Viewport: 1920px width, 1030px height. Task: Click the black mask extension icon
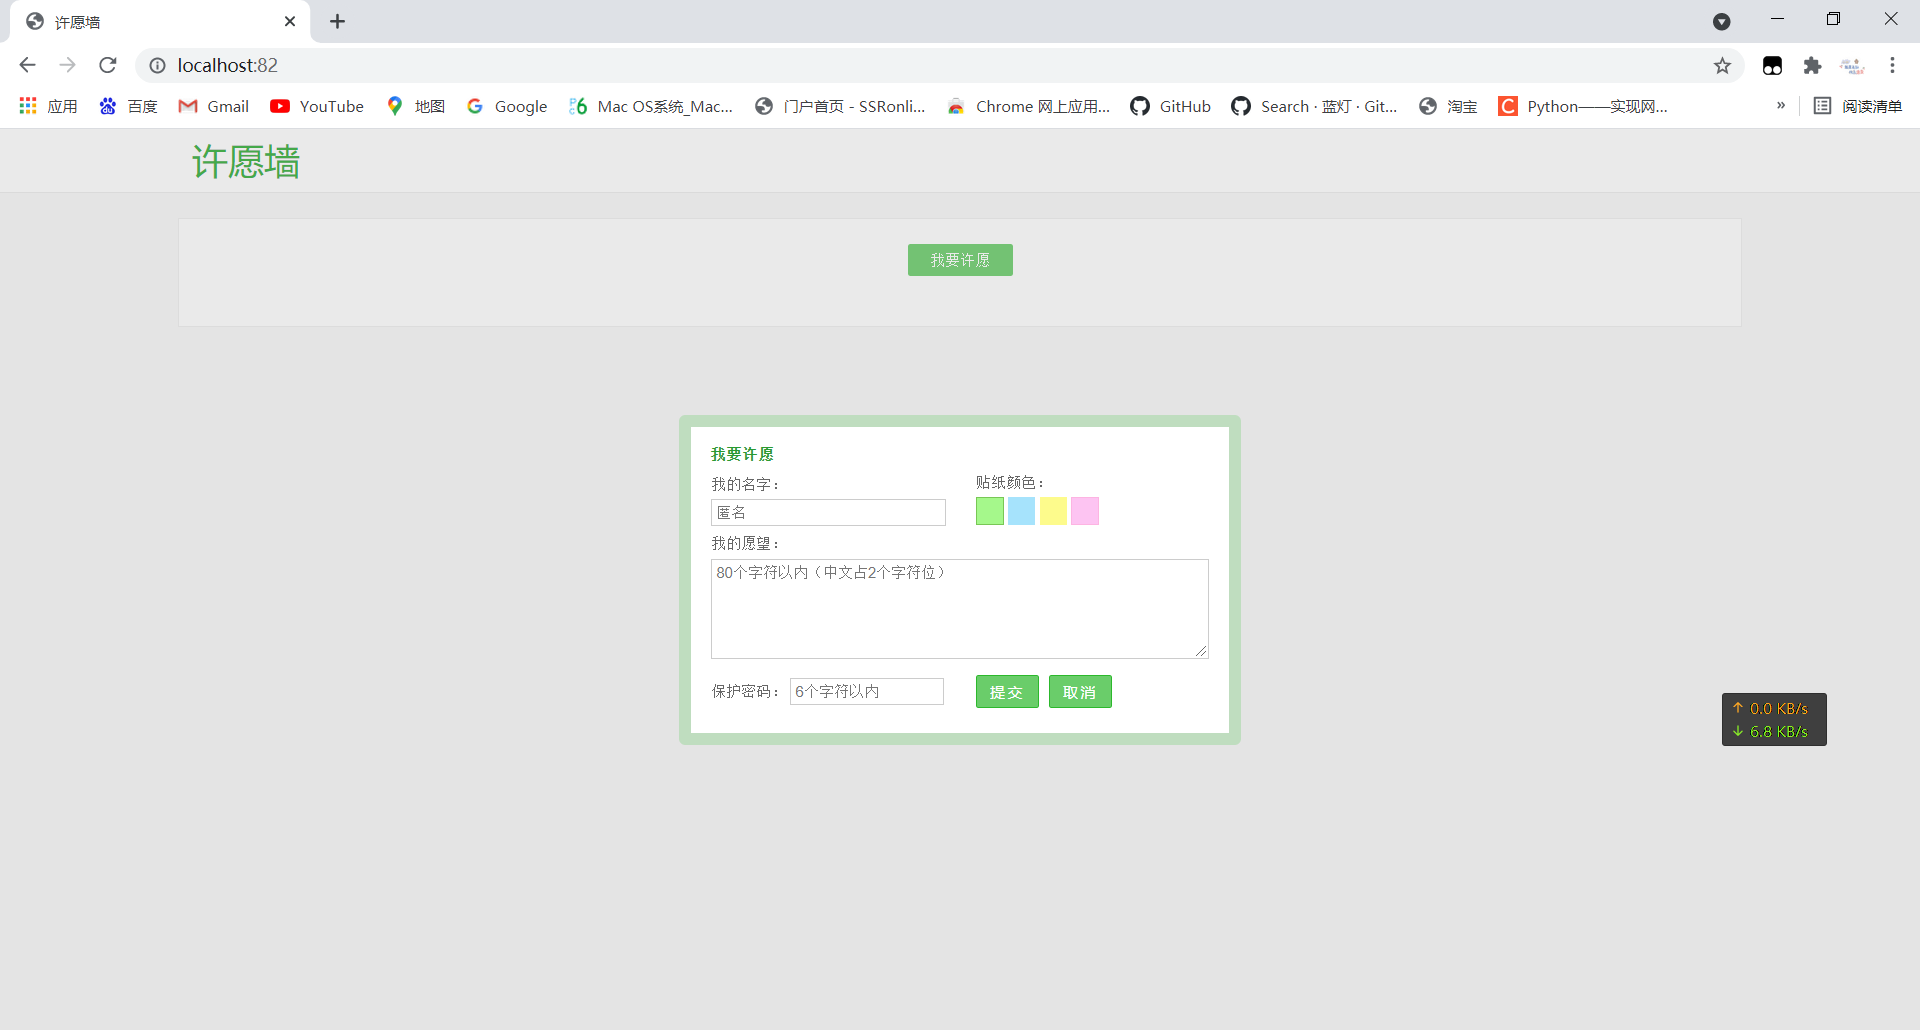tap(1772, 65)
